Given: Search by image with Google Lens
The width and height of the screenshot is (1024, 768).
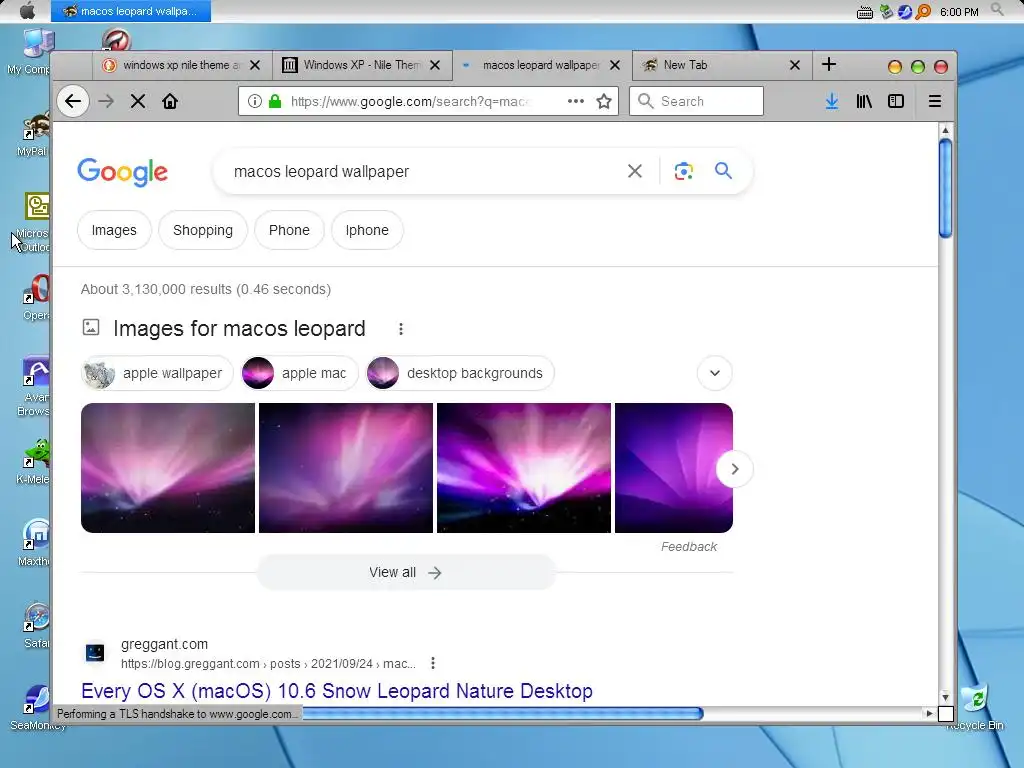Looking at the screenshot, I should tap(684, 171).
